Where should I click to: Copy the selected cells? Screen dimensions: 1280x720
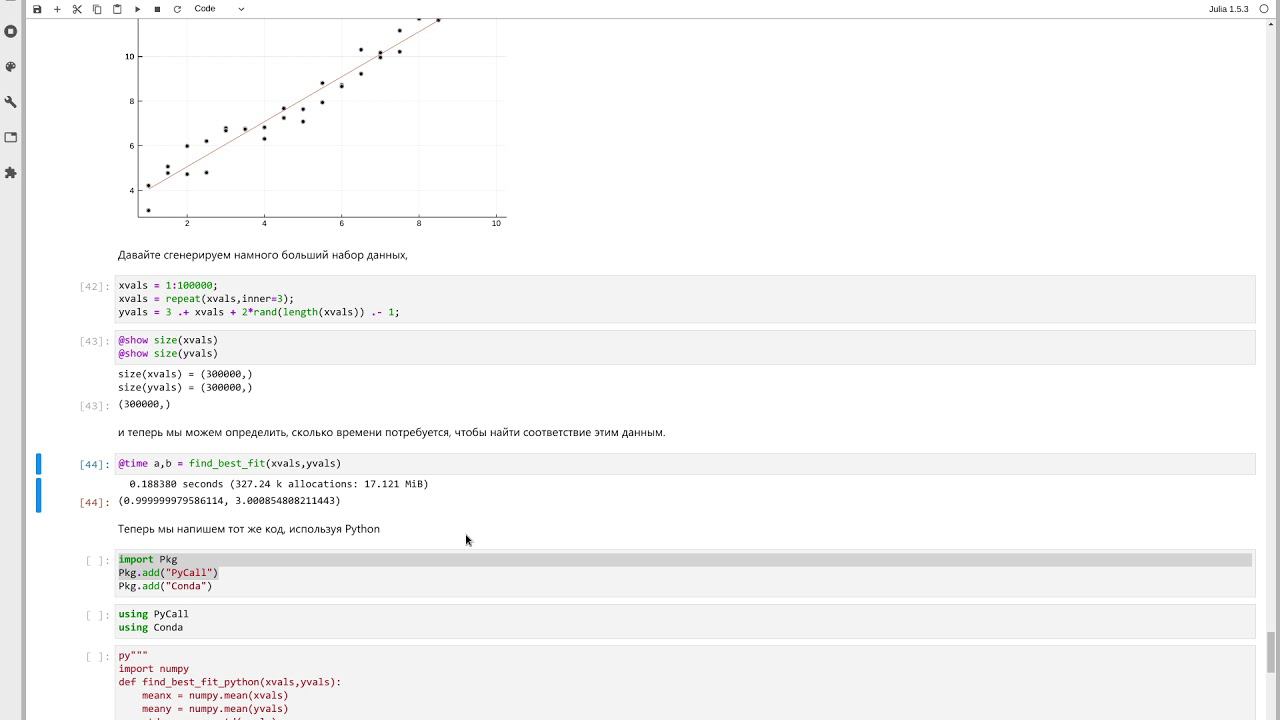click(x=97, y=9)
